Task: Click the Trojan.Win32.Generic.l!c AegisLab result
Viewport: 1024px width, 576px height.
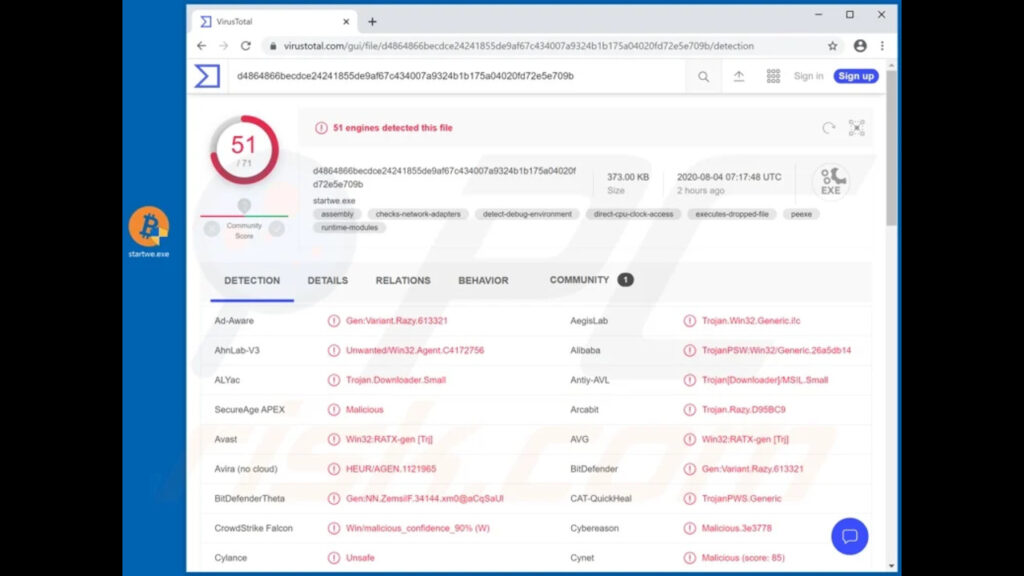Action: coord(751,321)
